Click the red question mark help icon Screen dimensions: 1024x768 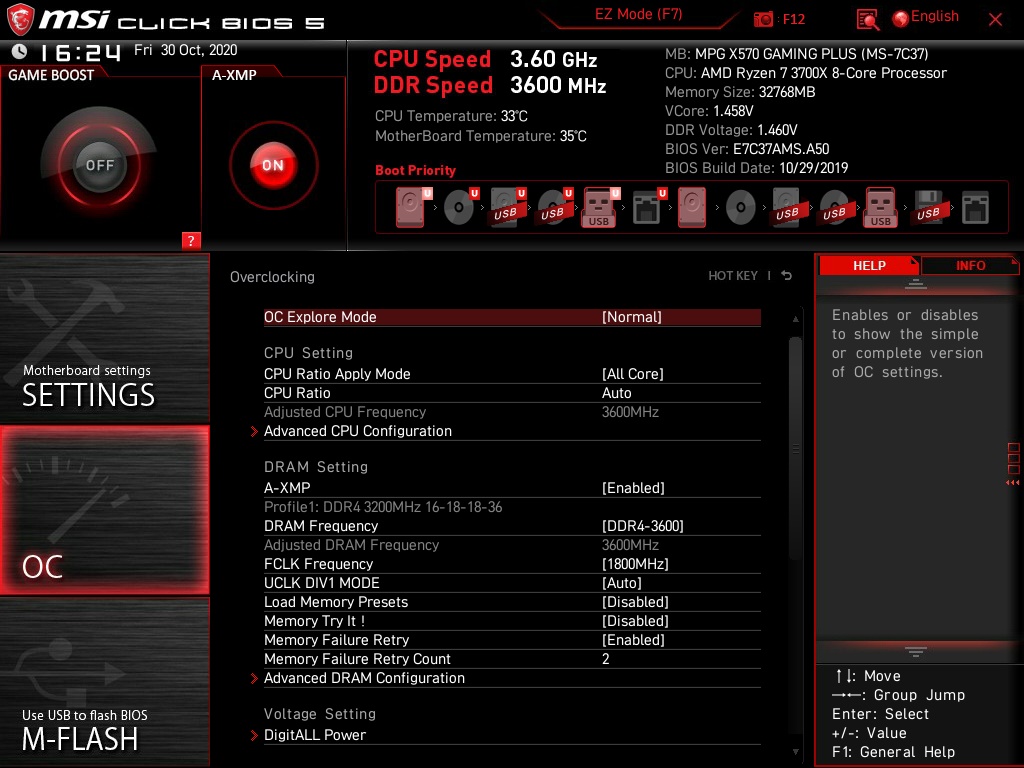pos(191,240)
